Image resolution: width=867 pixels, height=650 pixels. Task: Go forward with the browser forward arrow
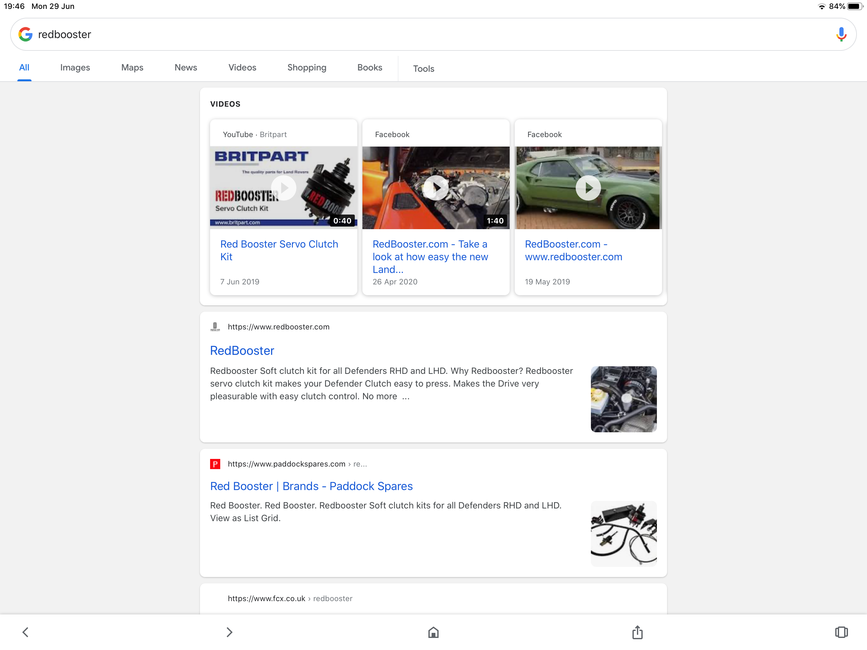coord(229,632)
